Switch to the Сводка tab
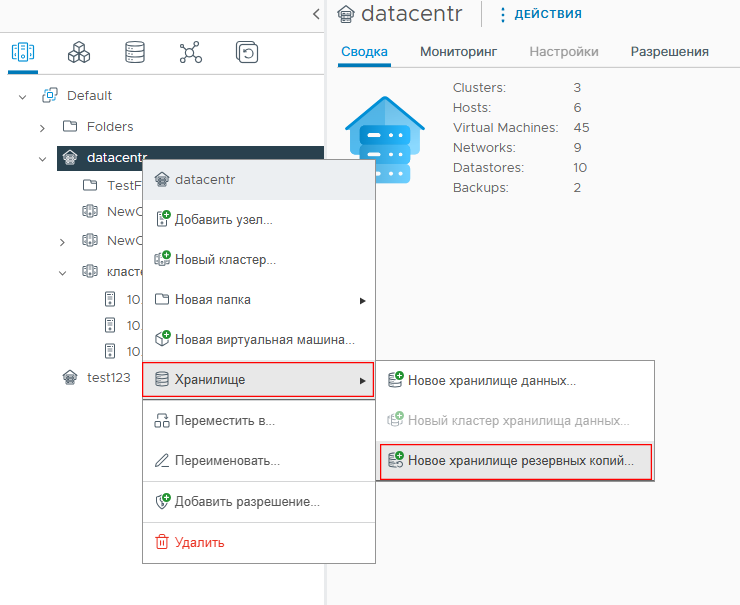Screen dimensions: 740x605 (364, 51)
